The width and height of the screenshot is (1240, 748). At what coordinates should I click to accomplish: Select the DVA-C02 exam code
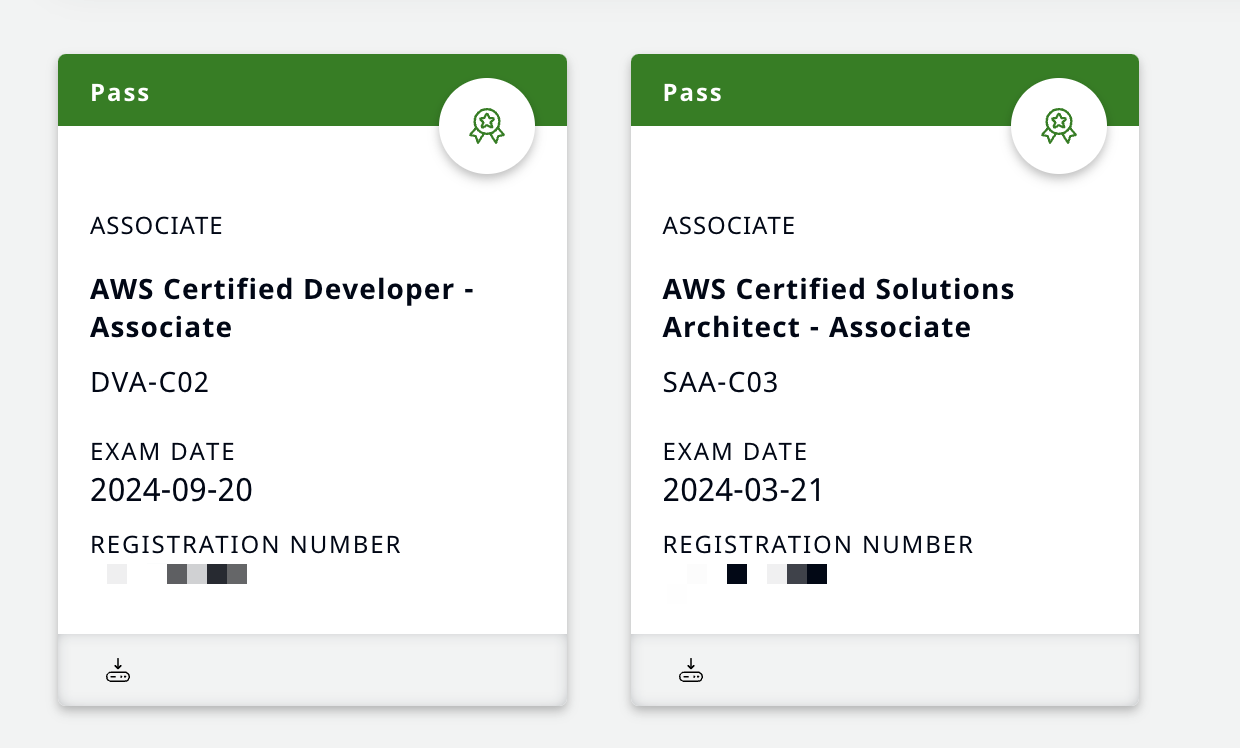click(x=150, y=383)
